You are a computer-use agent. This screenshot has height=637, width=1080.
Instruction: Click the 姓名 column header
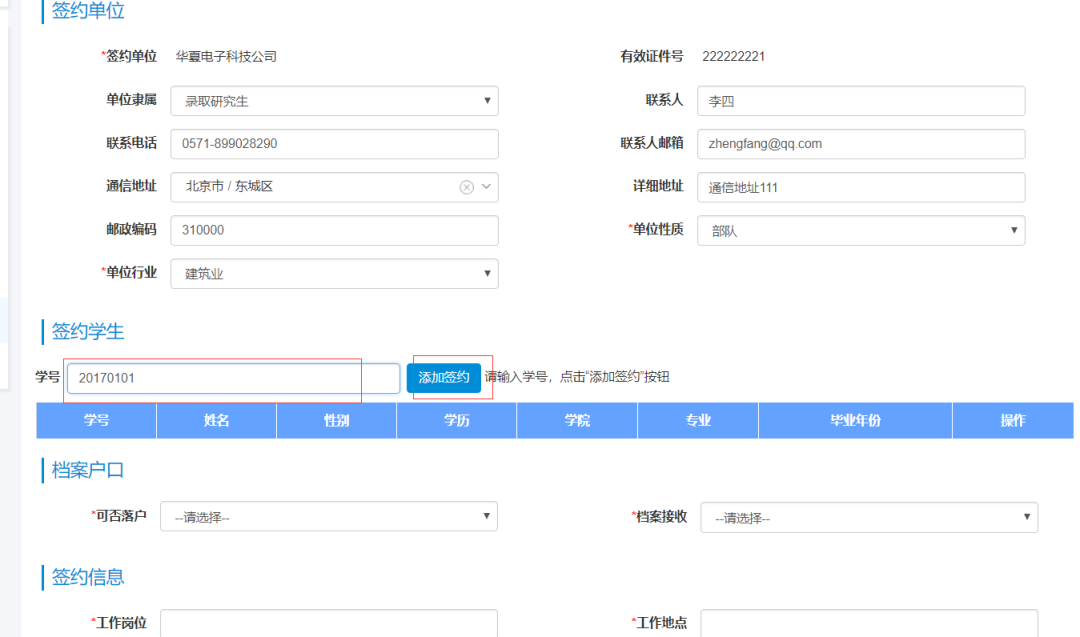(216, 421)
